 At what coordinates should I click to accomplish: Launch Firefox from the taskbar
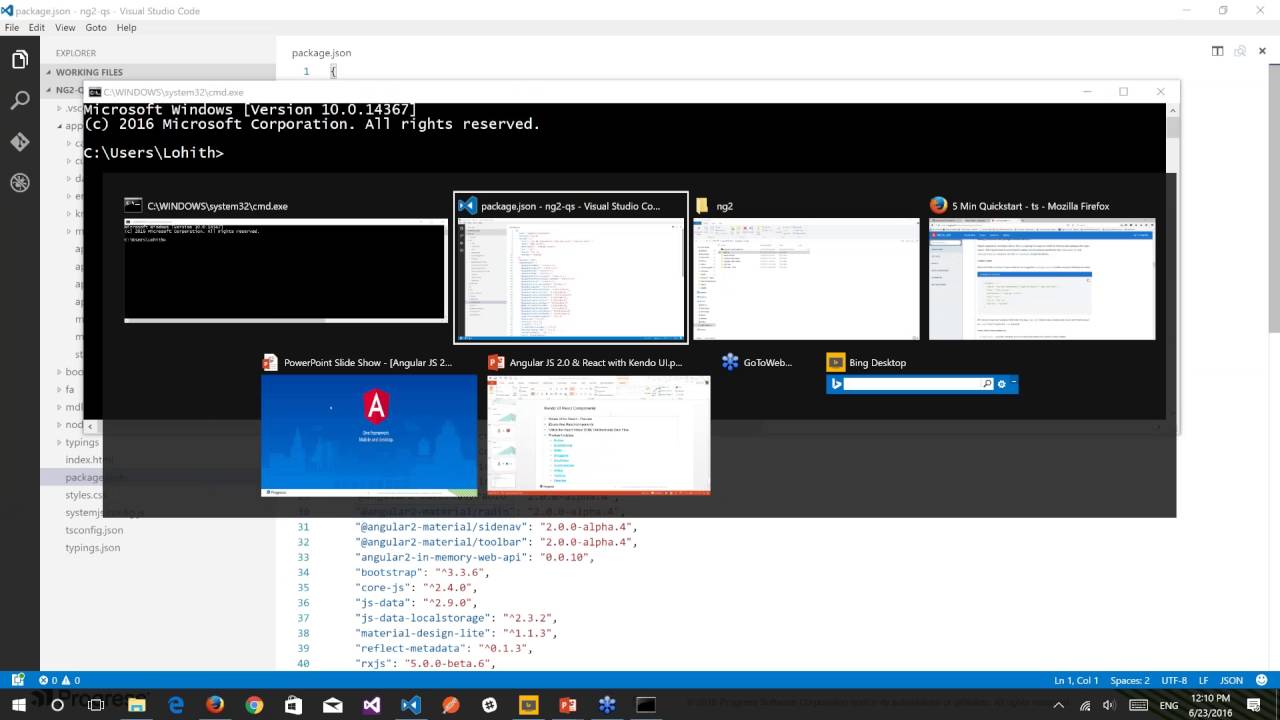click(215, 705)
